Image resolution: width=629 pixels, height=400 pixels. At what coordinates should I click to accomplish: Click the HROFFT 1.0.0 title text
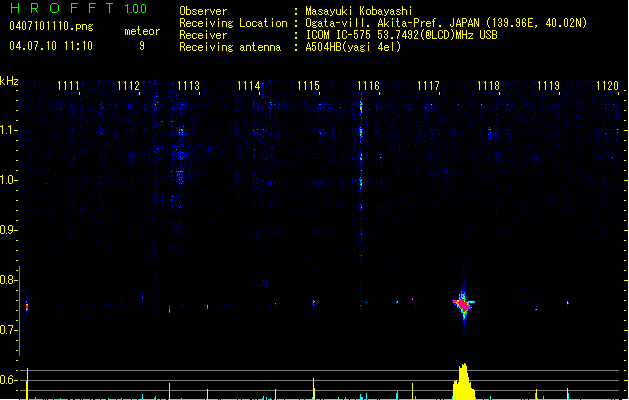pos(78,8)
